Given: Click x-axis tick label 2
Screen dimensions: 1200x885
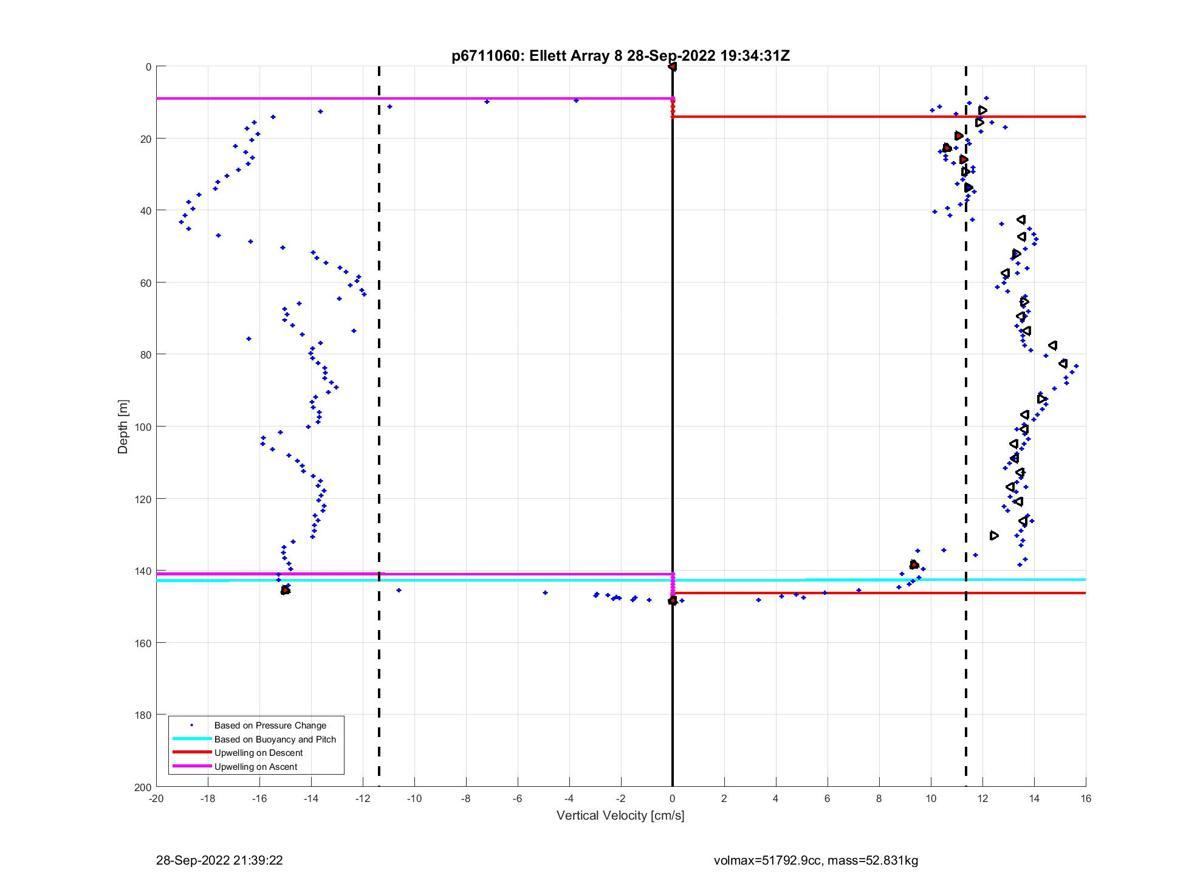Looking at the screenshot, I should pyautogui.click(x=724, y=798).
